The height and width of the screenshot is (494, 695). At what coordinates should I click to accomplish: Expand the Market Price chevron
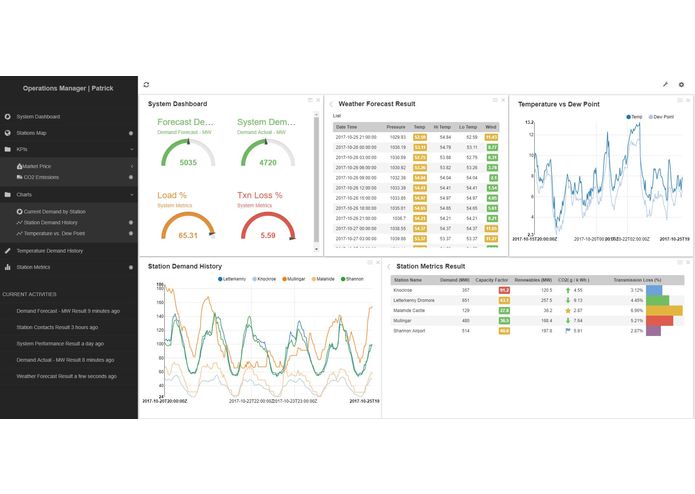(x=132, y=167)
